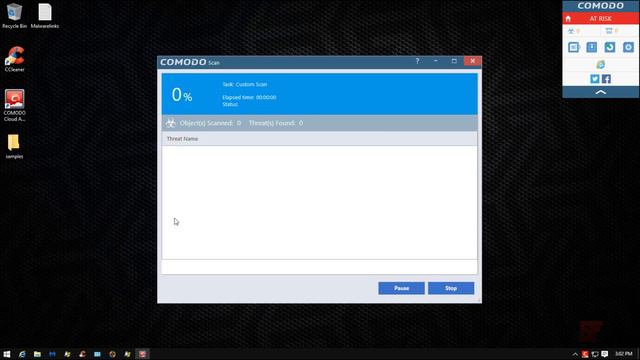
Task: Click the green circular-arrow task icon in the Comodo widget
Action: 610,47
